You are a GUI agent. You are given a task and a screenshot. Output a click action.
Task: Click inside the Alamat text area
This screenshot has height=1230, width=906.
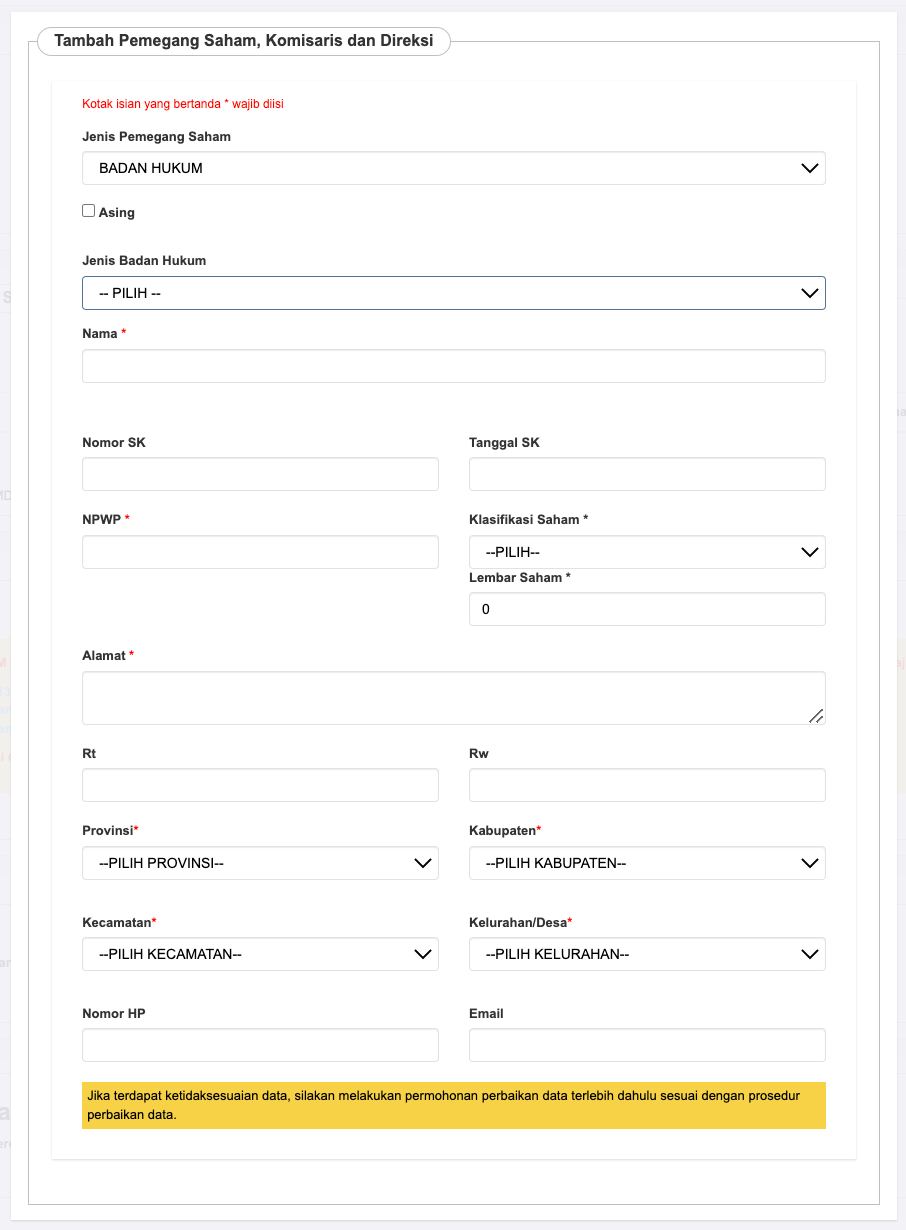453,697
